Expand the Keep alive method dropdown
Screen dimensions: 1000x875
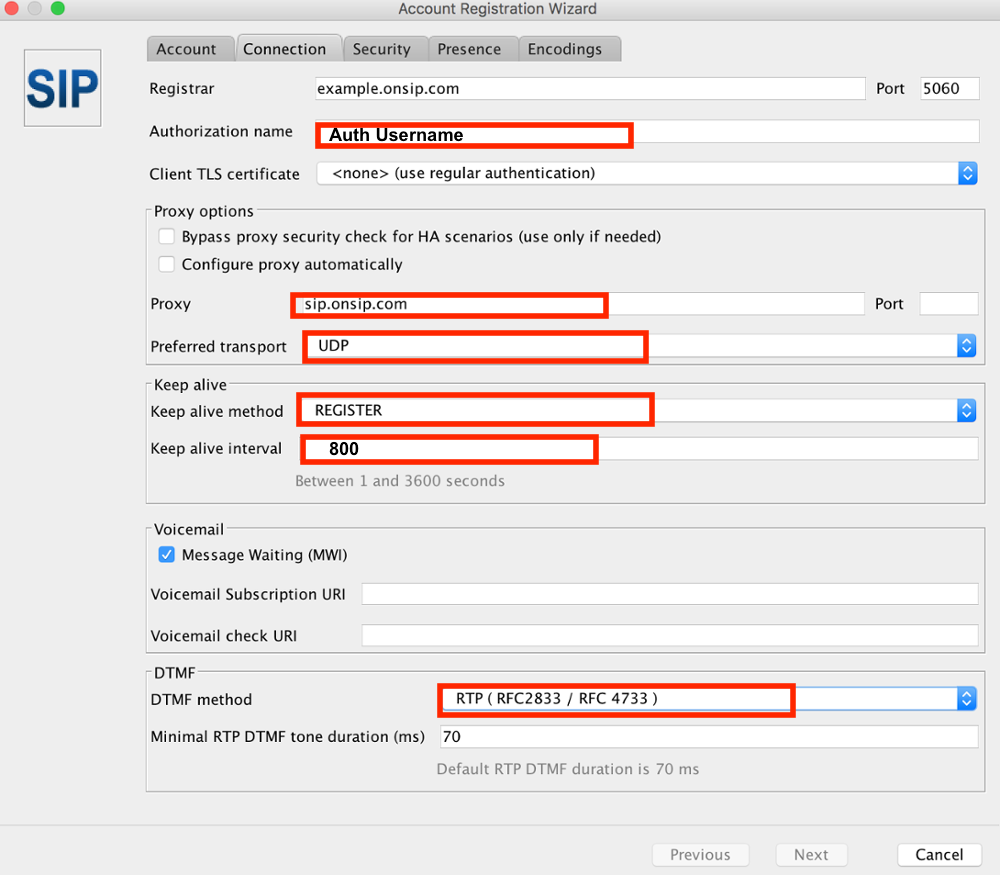[637, 411]
